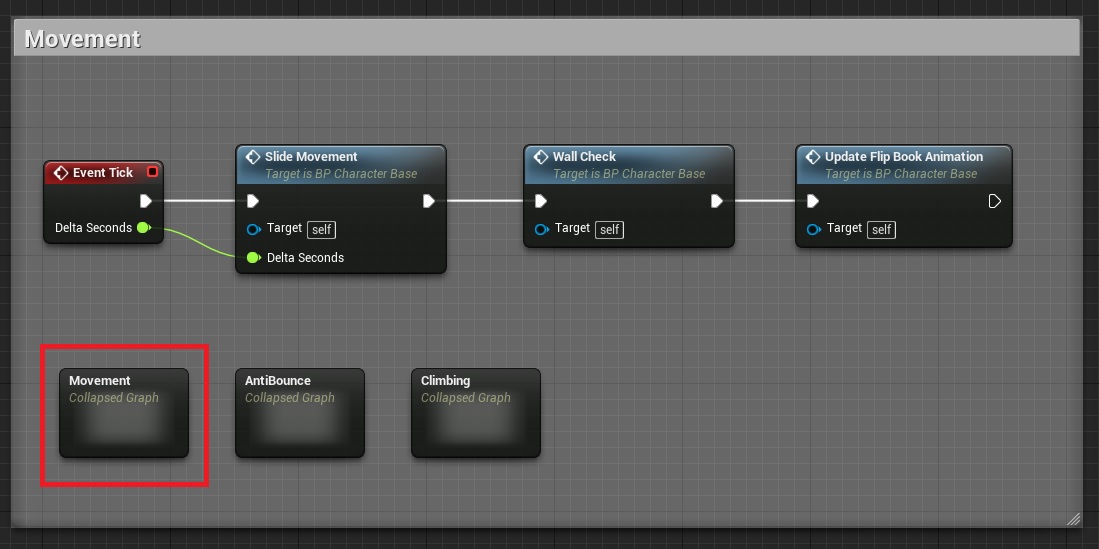Click the green Delta Seconds output pin on Event Tick
This screenshot has height=549, width=1099.
click(143, 228)
